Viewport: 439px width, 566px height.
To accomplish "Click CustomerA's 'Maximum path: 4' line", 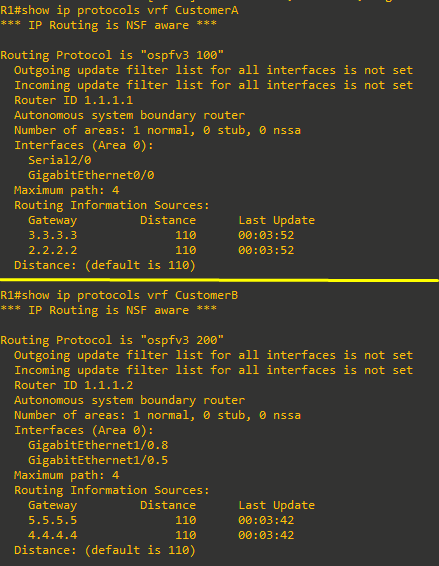I will pyautogui.click(x=66, y=190).
